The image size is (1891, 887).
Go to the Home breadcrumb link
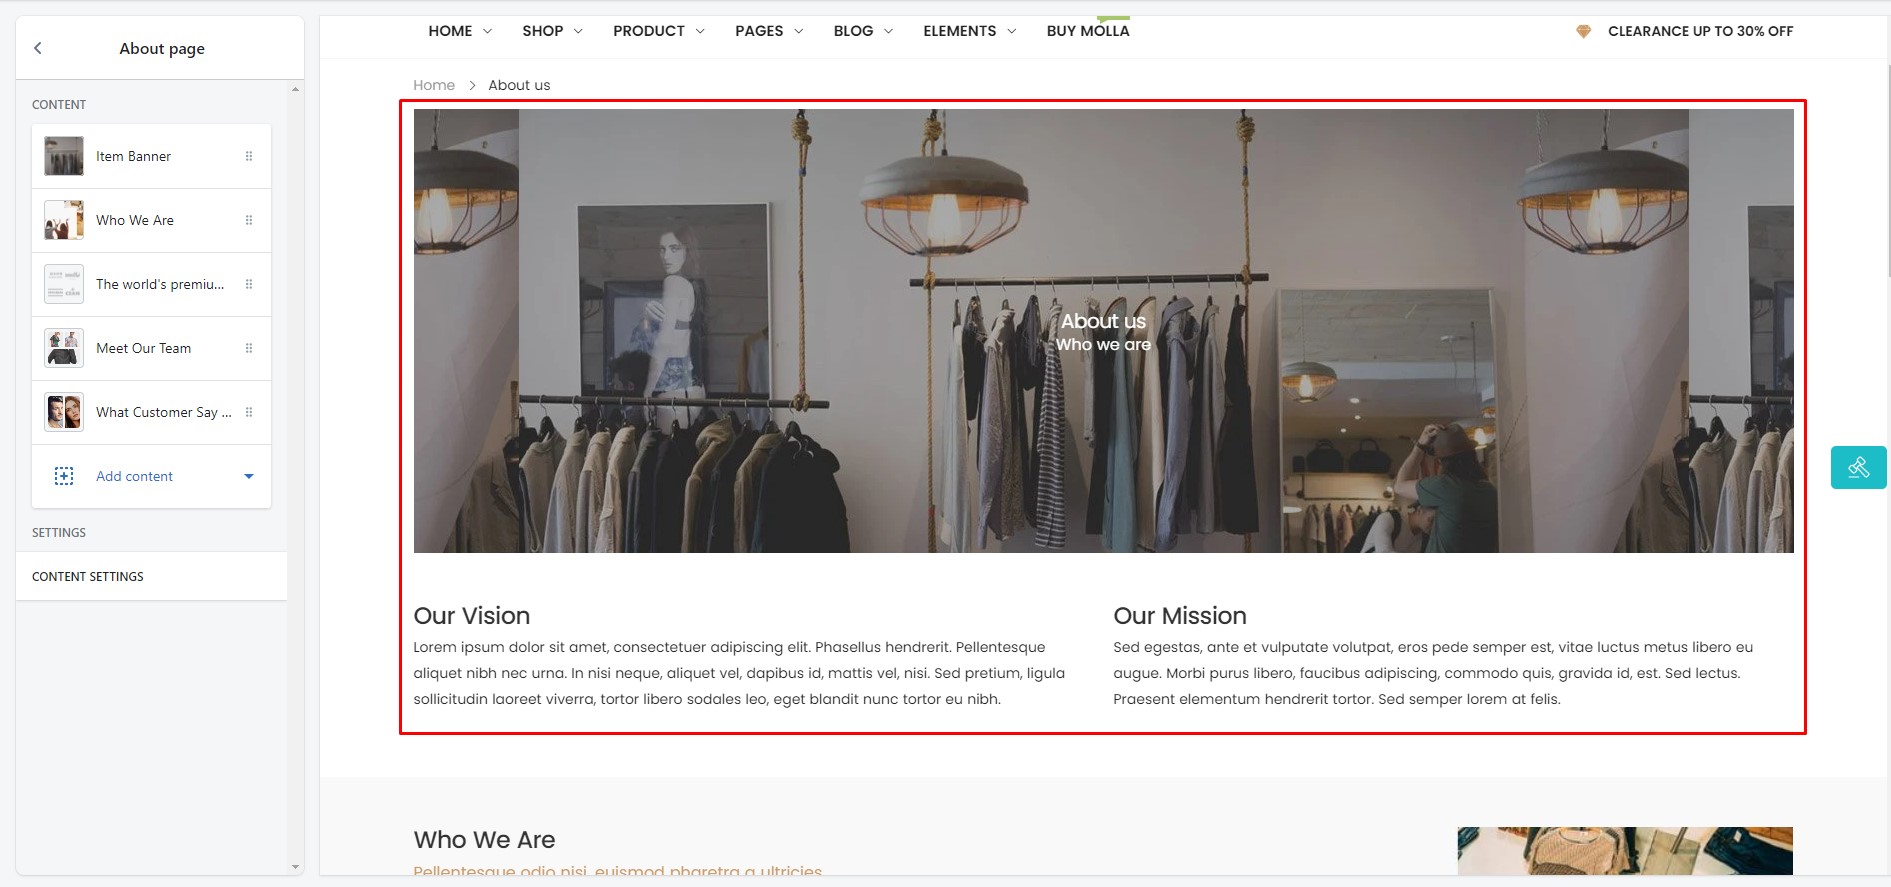tap(434, 85)
